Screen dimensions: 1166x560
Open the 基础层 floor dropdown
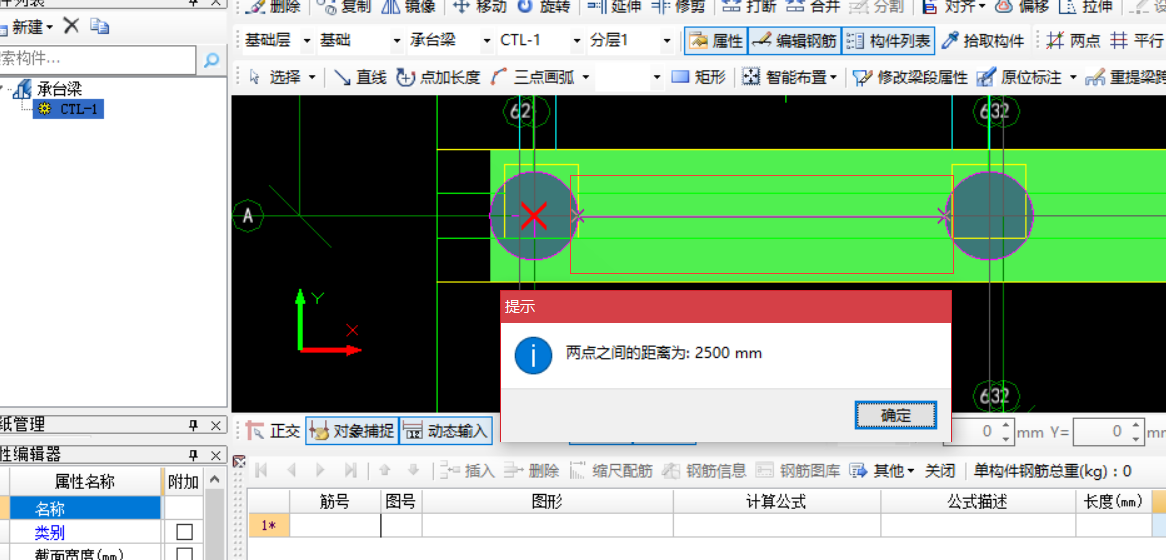[x=307, y=41]
